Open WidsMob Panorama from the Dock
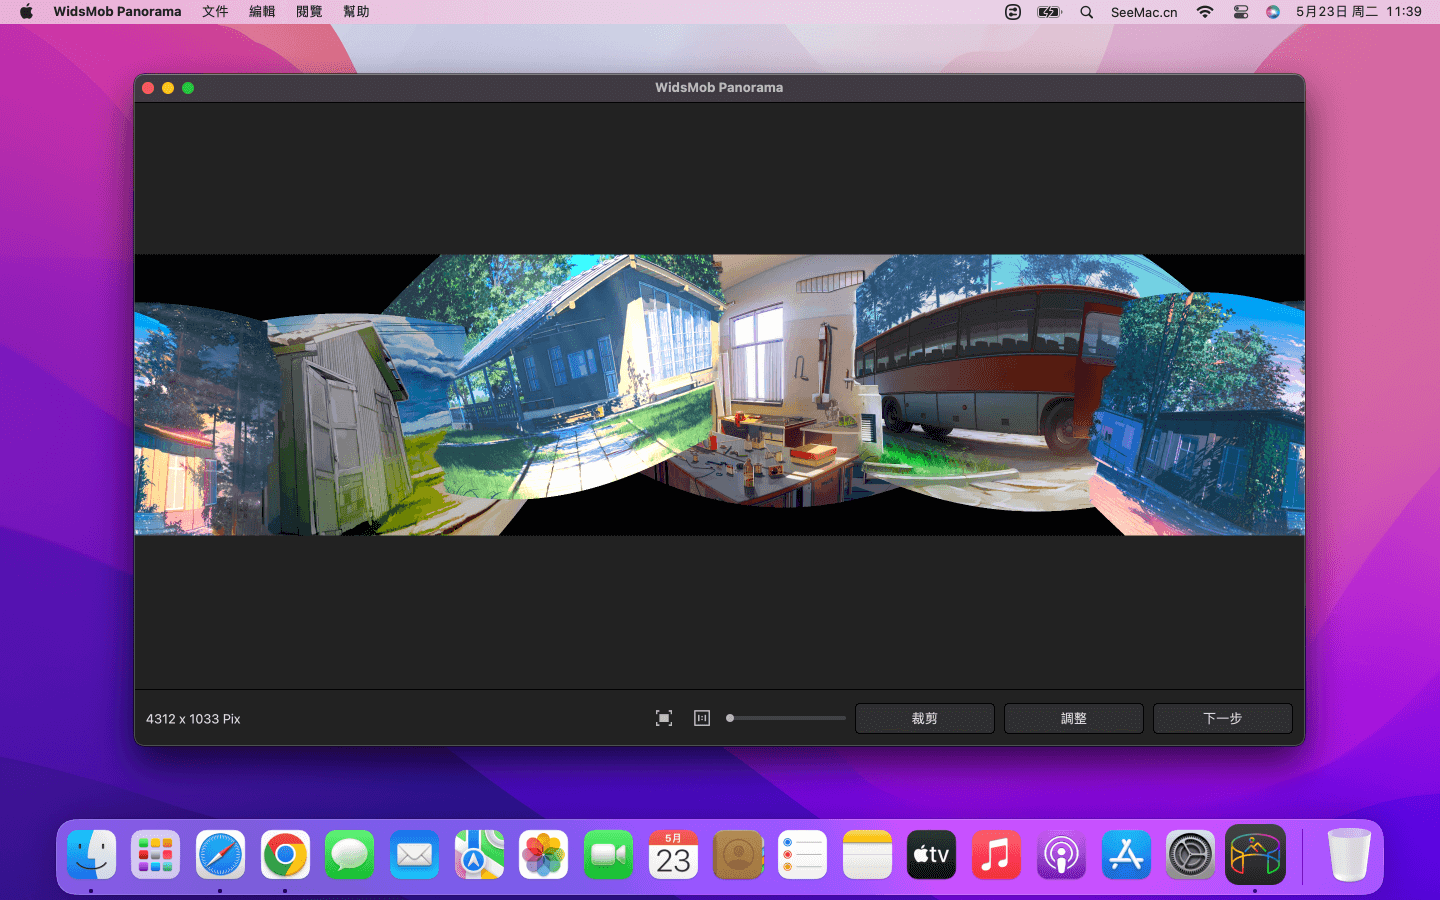 point(1255,855)
